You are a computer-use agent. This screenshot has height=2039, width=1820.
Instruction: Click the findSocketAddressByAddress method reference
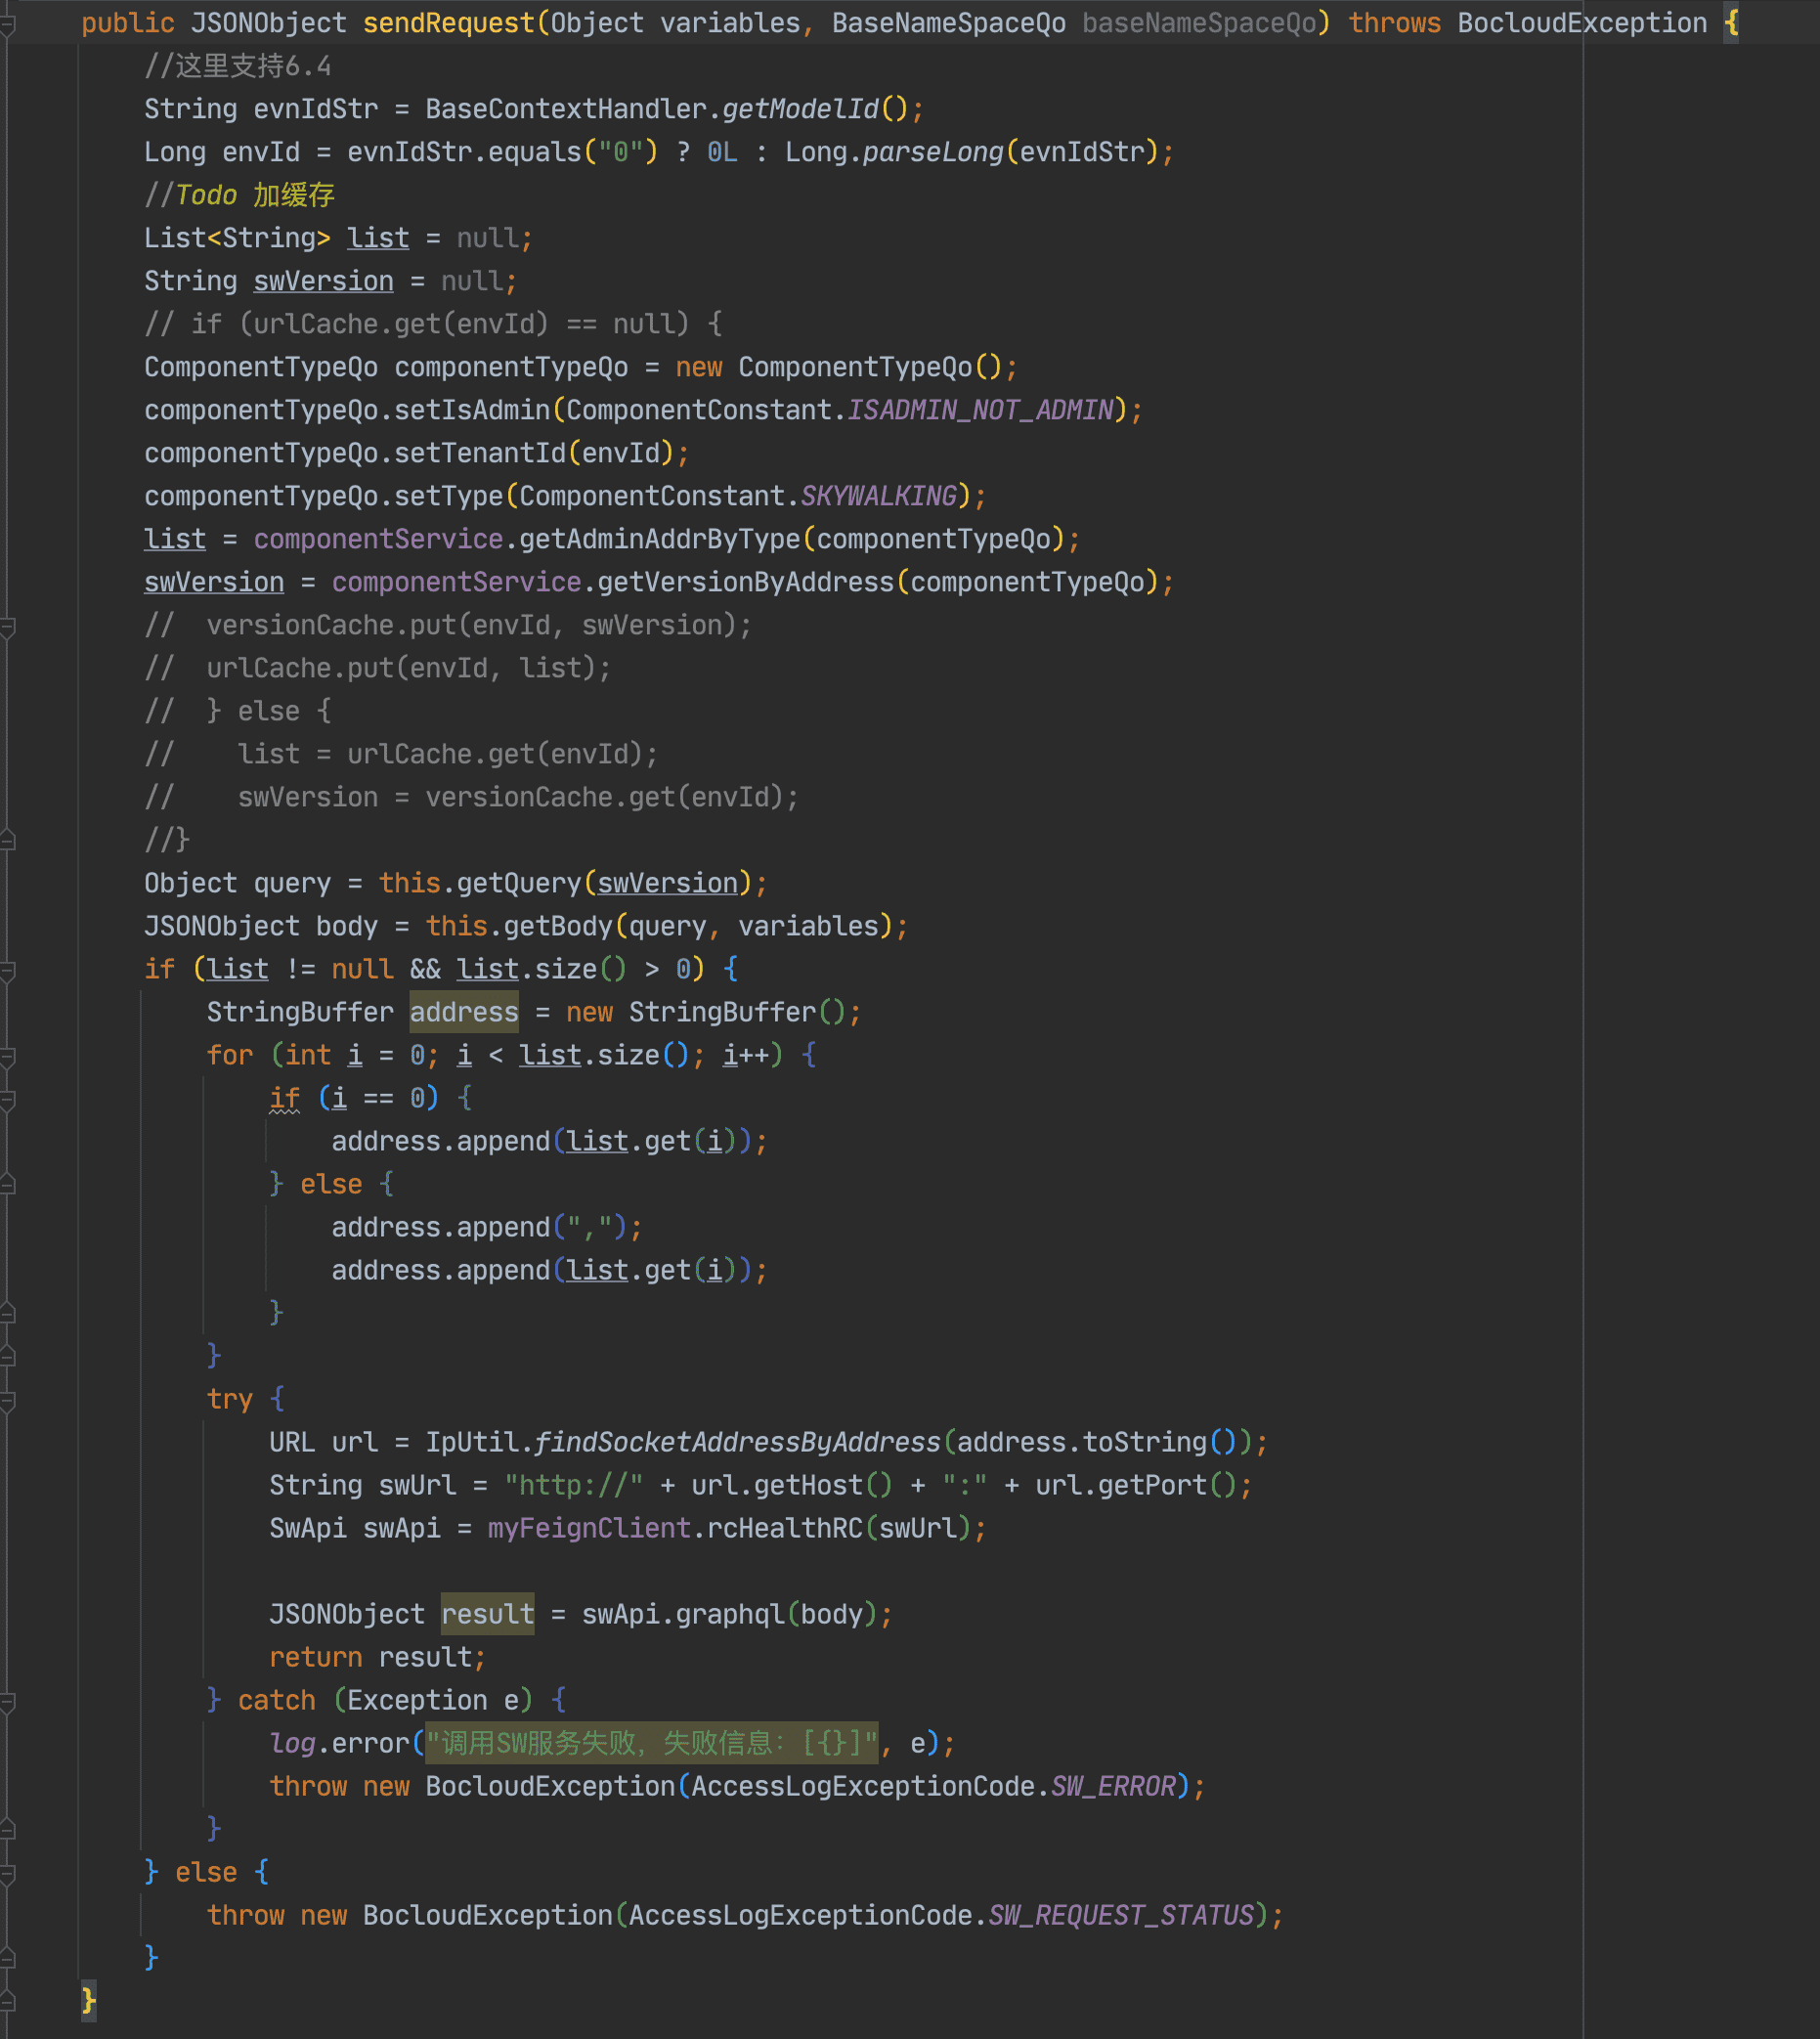(737, 1442)
